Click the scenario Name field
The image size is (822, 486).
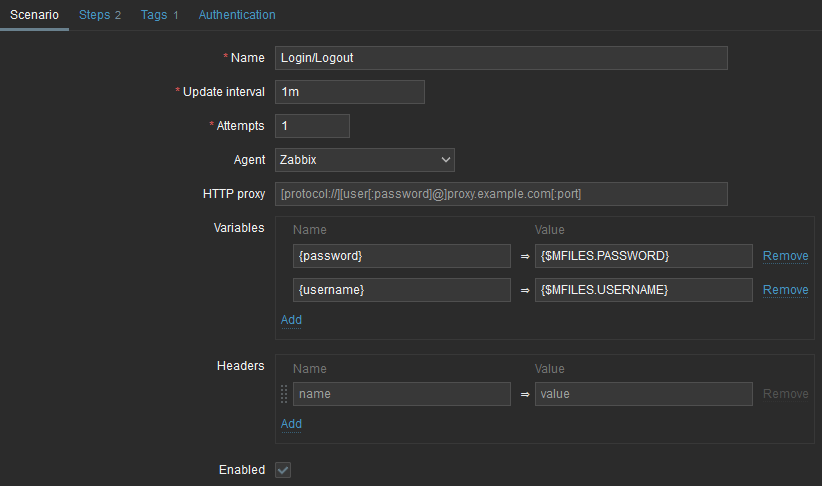click(x=500, y=58)
